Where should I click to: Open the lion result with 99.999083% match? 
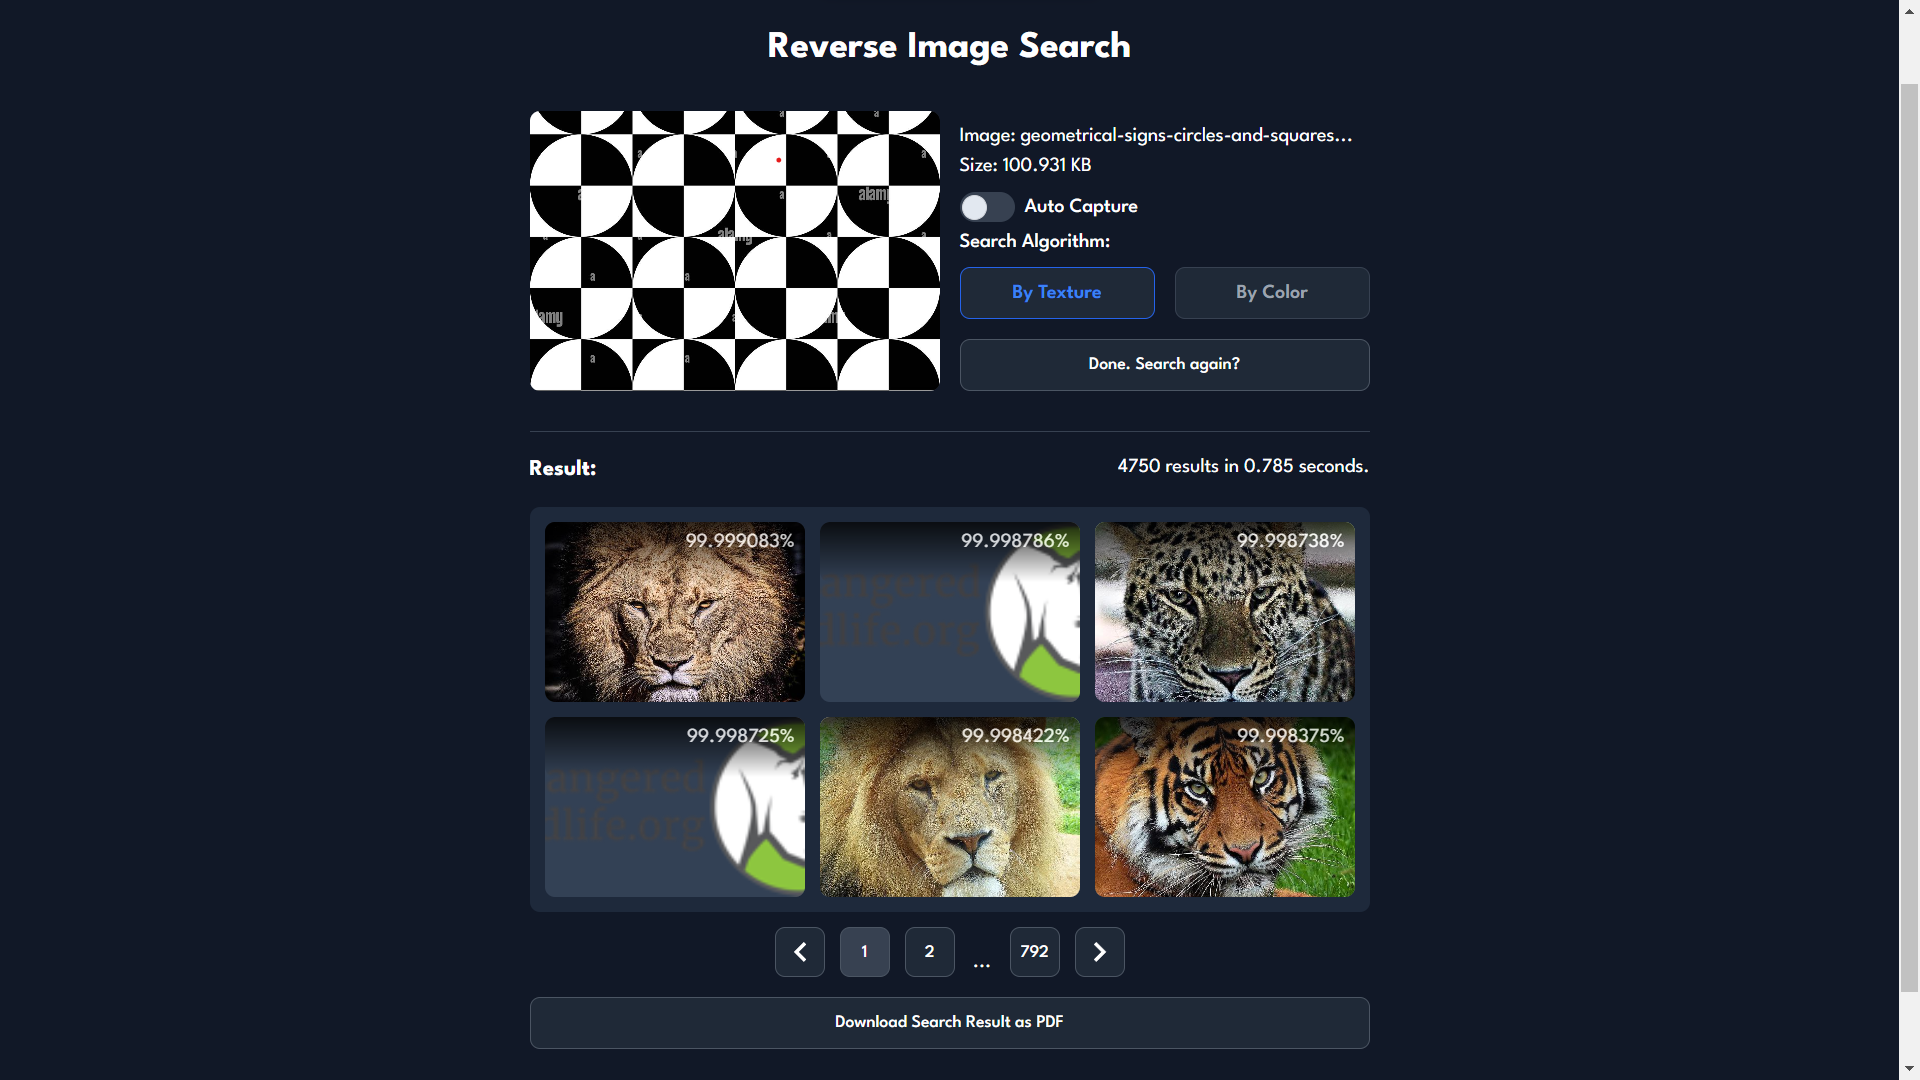(x=674, y=612)
